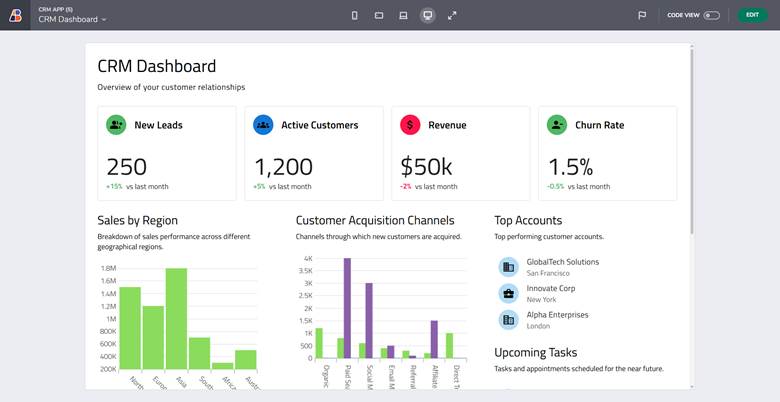
Task: Select the desktop monitor preview icon
Action: pyautogui.click(x=428, y=15)
